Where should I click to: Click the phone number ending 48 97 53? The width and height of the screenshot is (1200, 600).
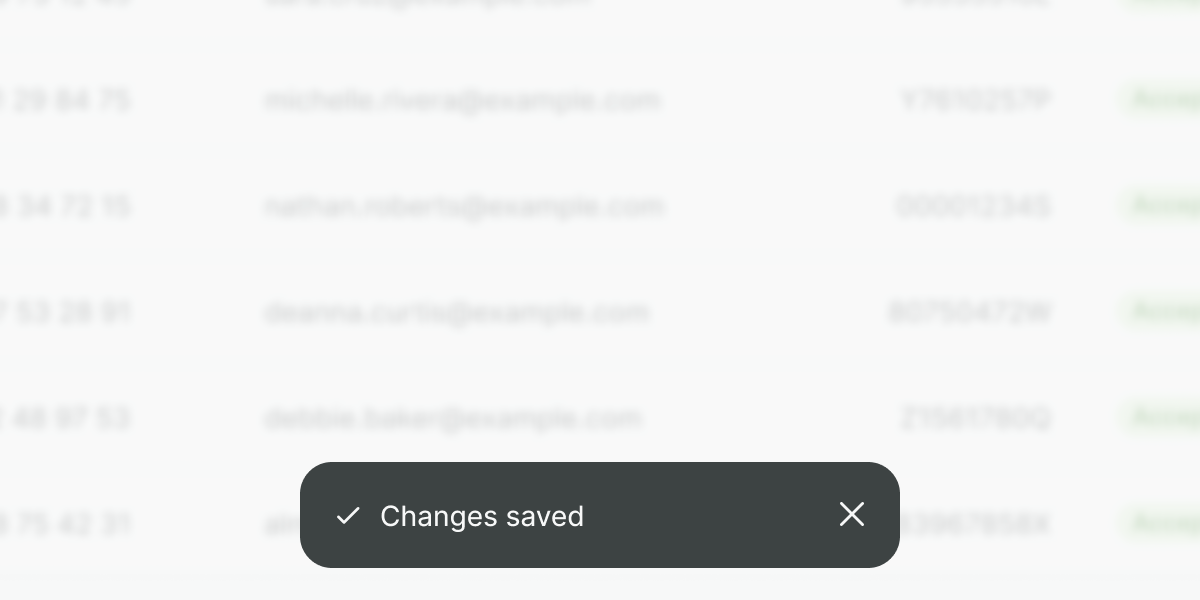pos(65,418)
